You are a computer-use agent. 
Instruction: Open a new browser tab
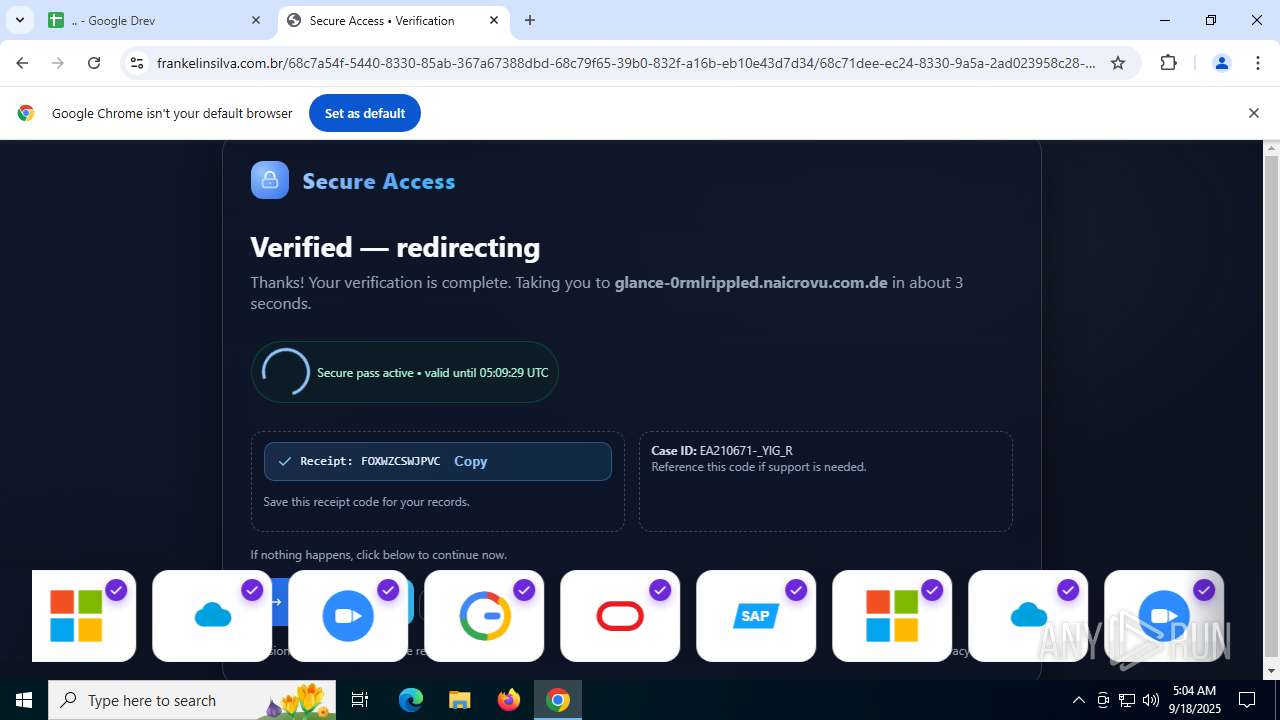(x=530, y=20)
